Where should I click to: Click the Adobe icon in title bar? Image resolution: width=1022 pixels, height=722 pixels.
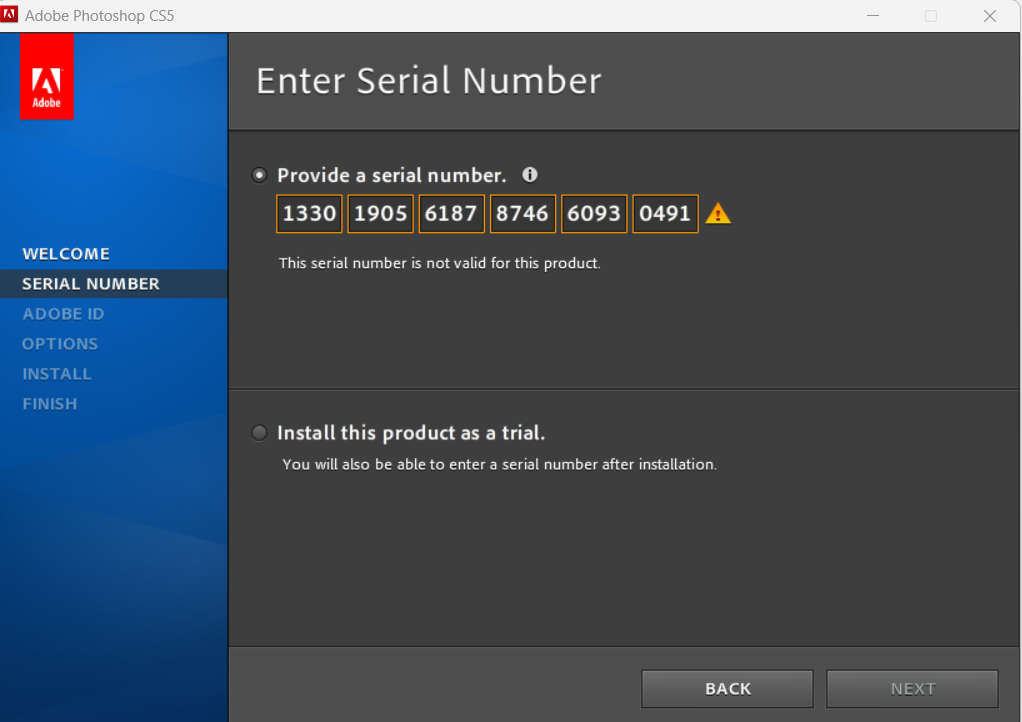click(x=11, y=15)
